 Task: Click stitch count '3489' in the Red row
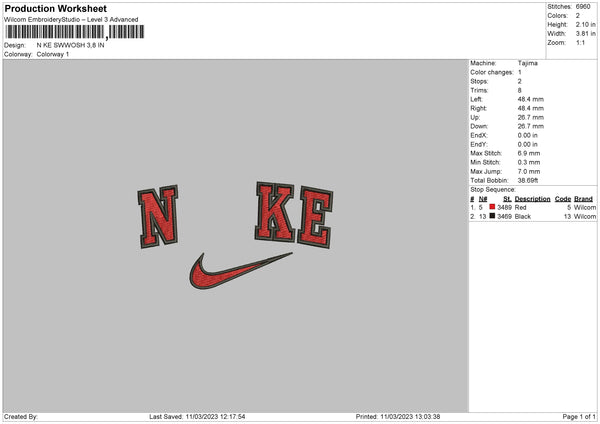click(x=504, y=207)
